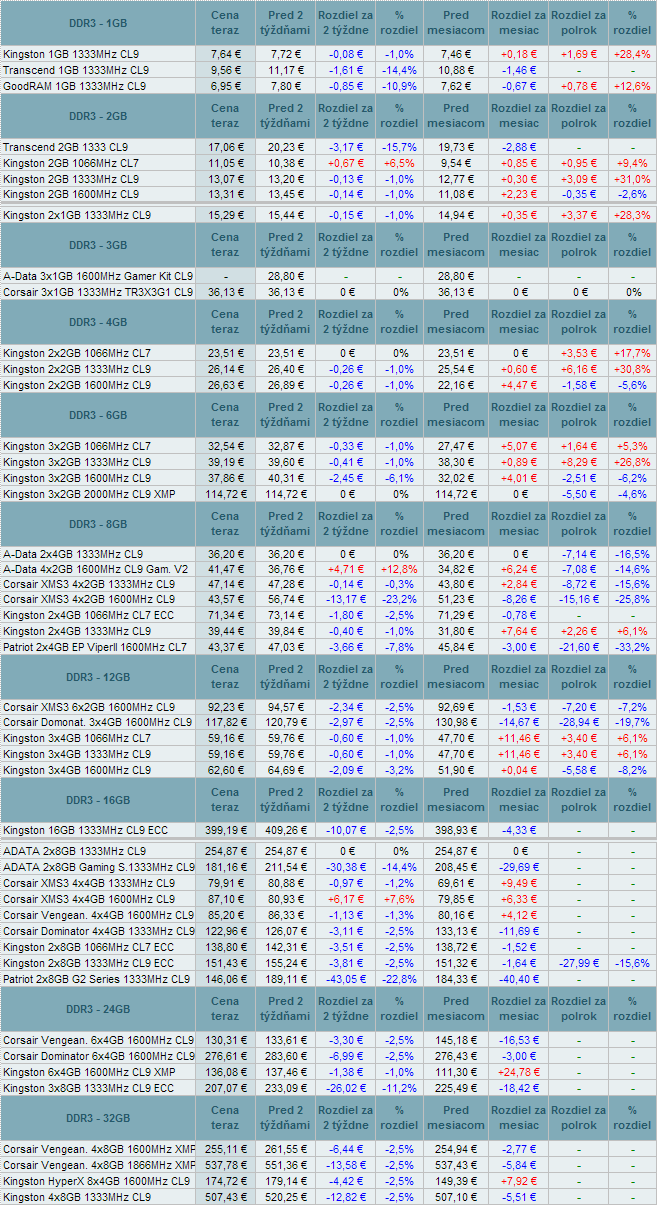This screenshot has width=657, height=1205.
Task: Select 'Kingston 3x4GB 1600MHz CL9' product name
Action: (77, 769)
